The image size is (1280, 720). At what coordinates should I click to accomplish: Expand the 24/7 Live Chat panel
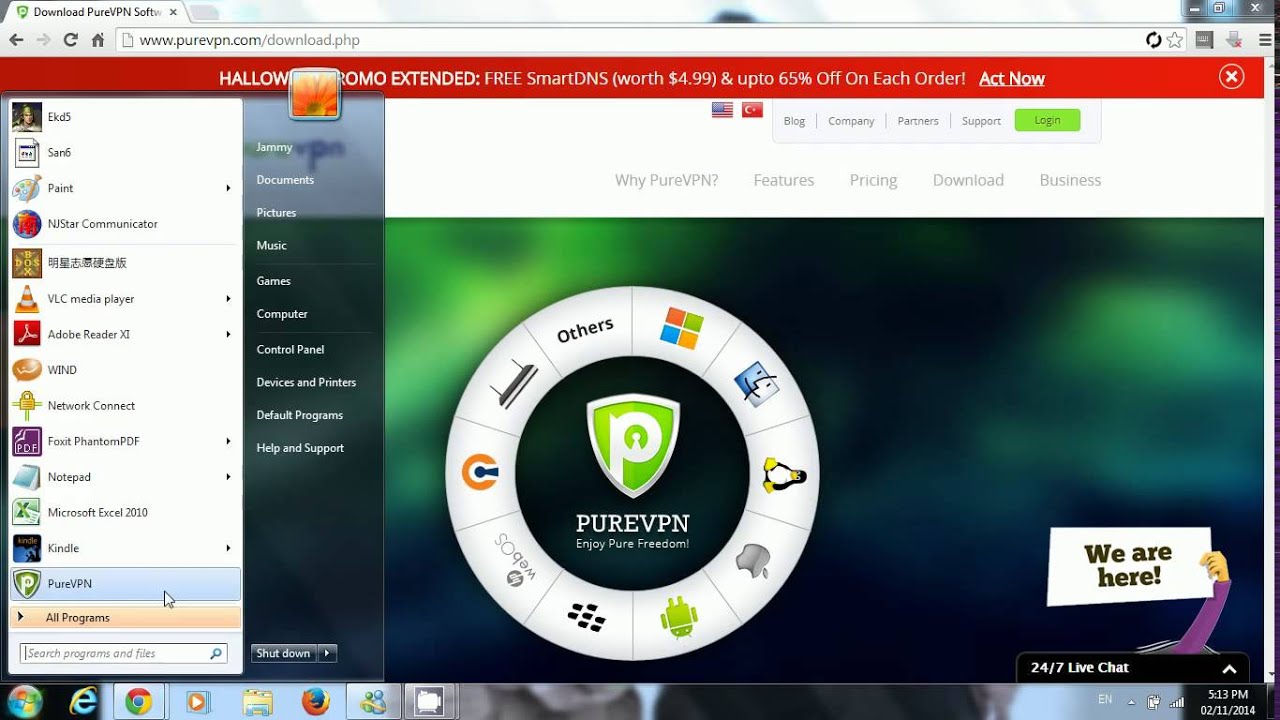pyautogui.click(x=1229, y=669)
